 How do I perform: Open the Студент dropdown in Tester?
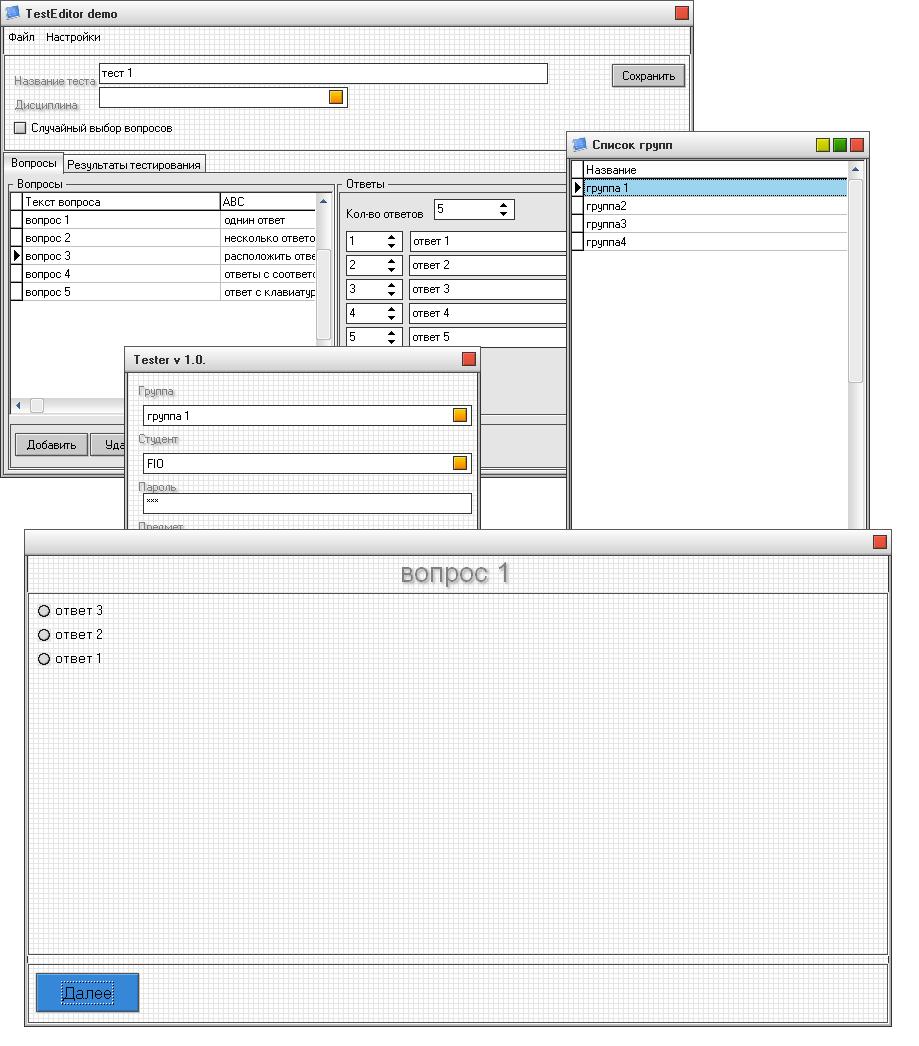pyautogui.click(x=460, y=464)
